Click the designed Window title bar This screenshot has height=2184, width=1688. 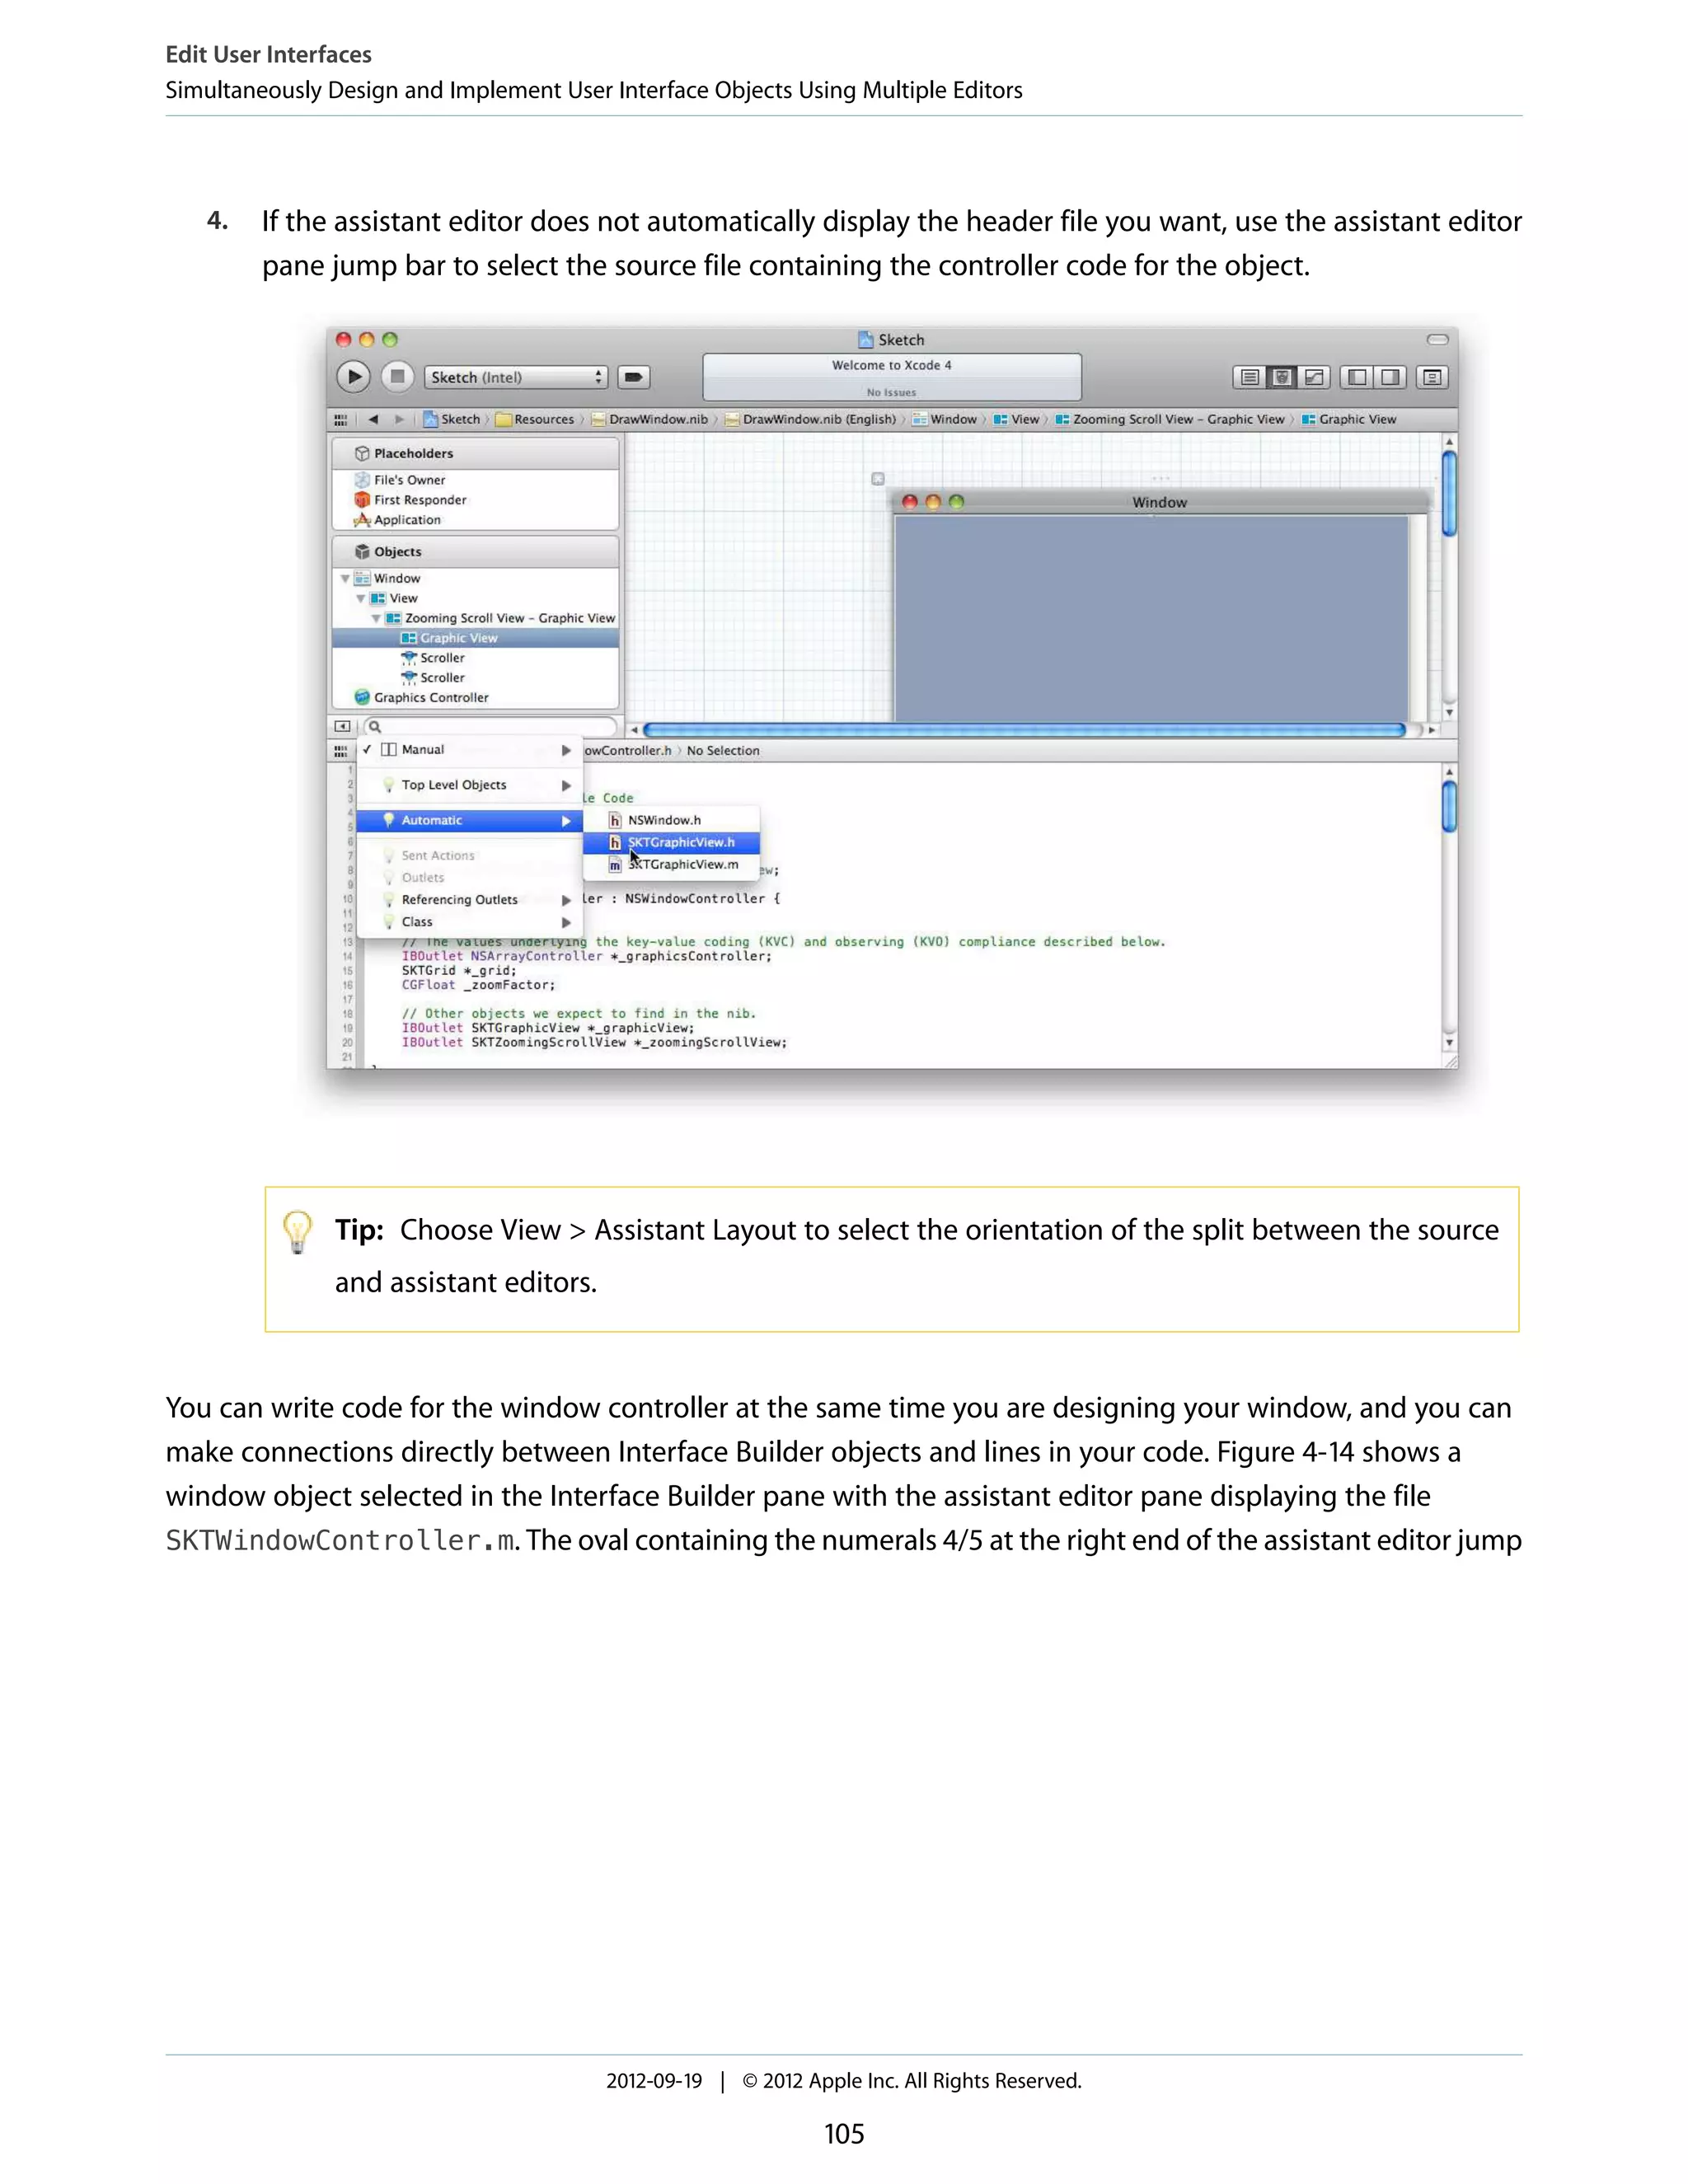point(1159,502)
